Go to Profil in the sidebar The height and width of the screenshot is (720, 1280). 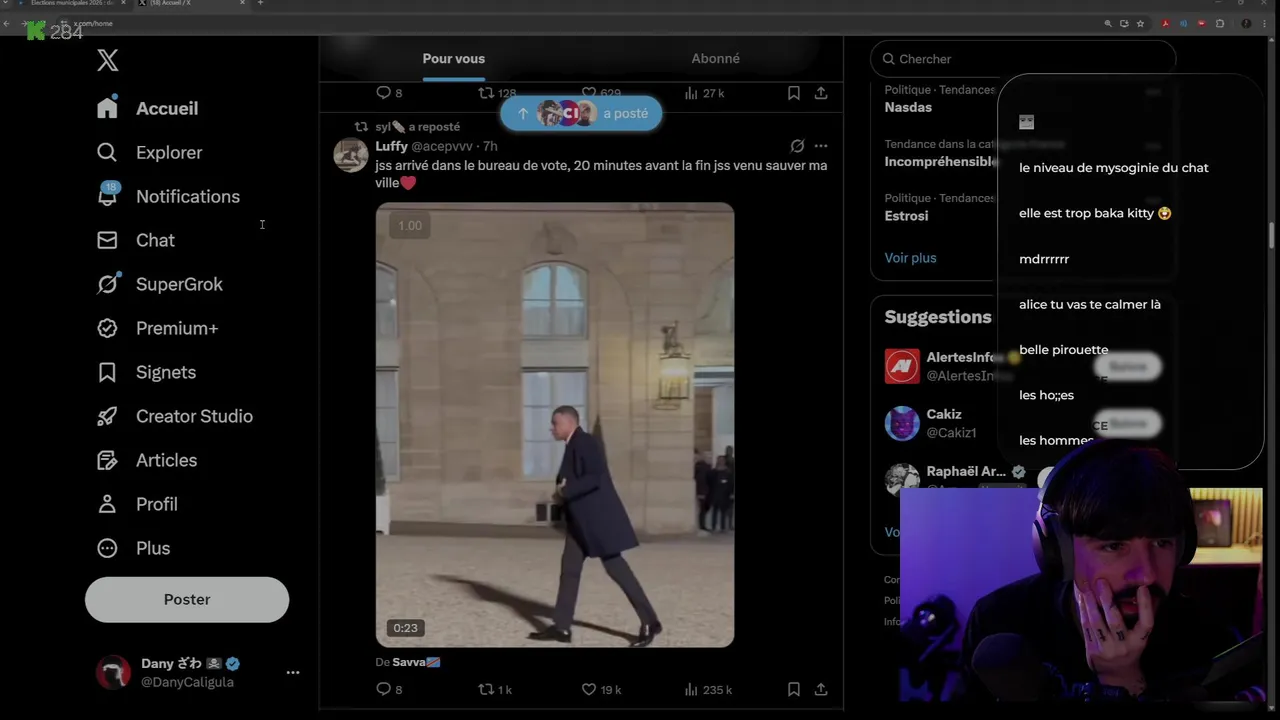click(137, 504)
